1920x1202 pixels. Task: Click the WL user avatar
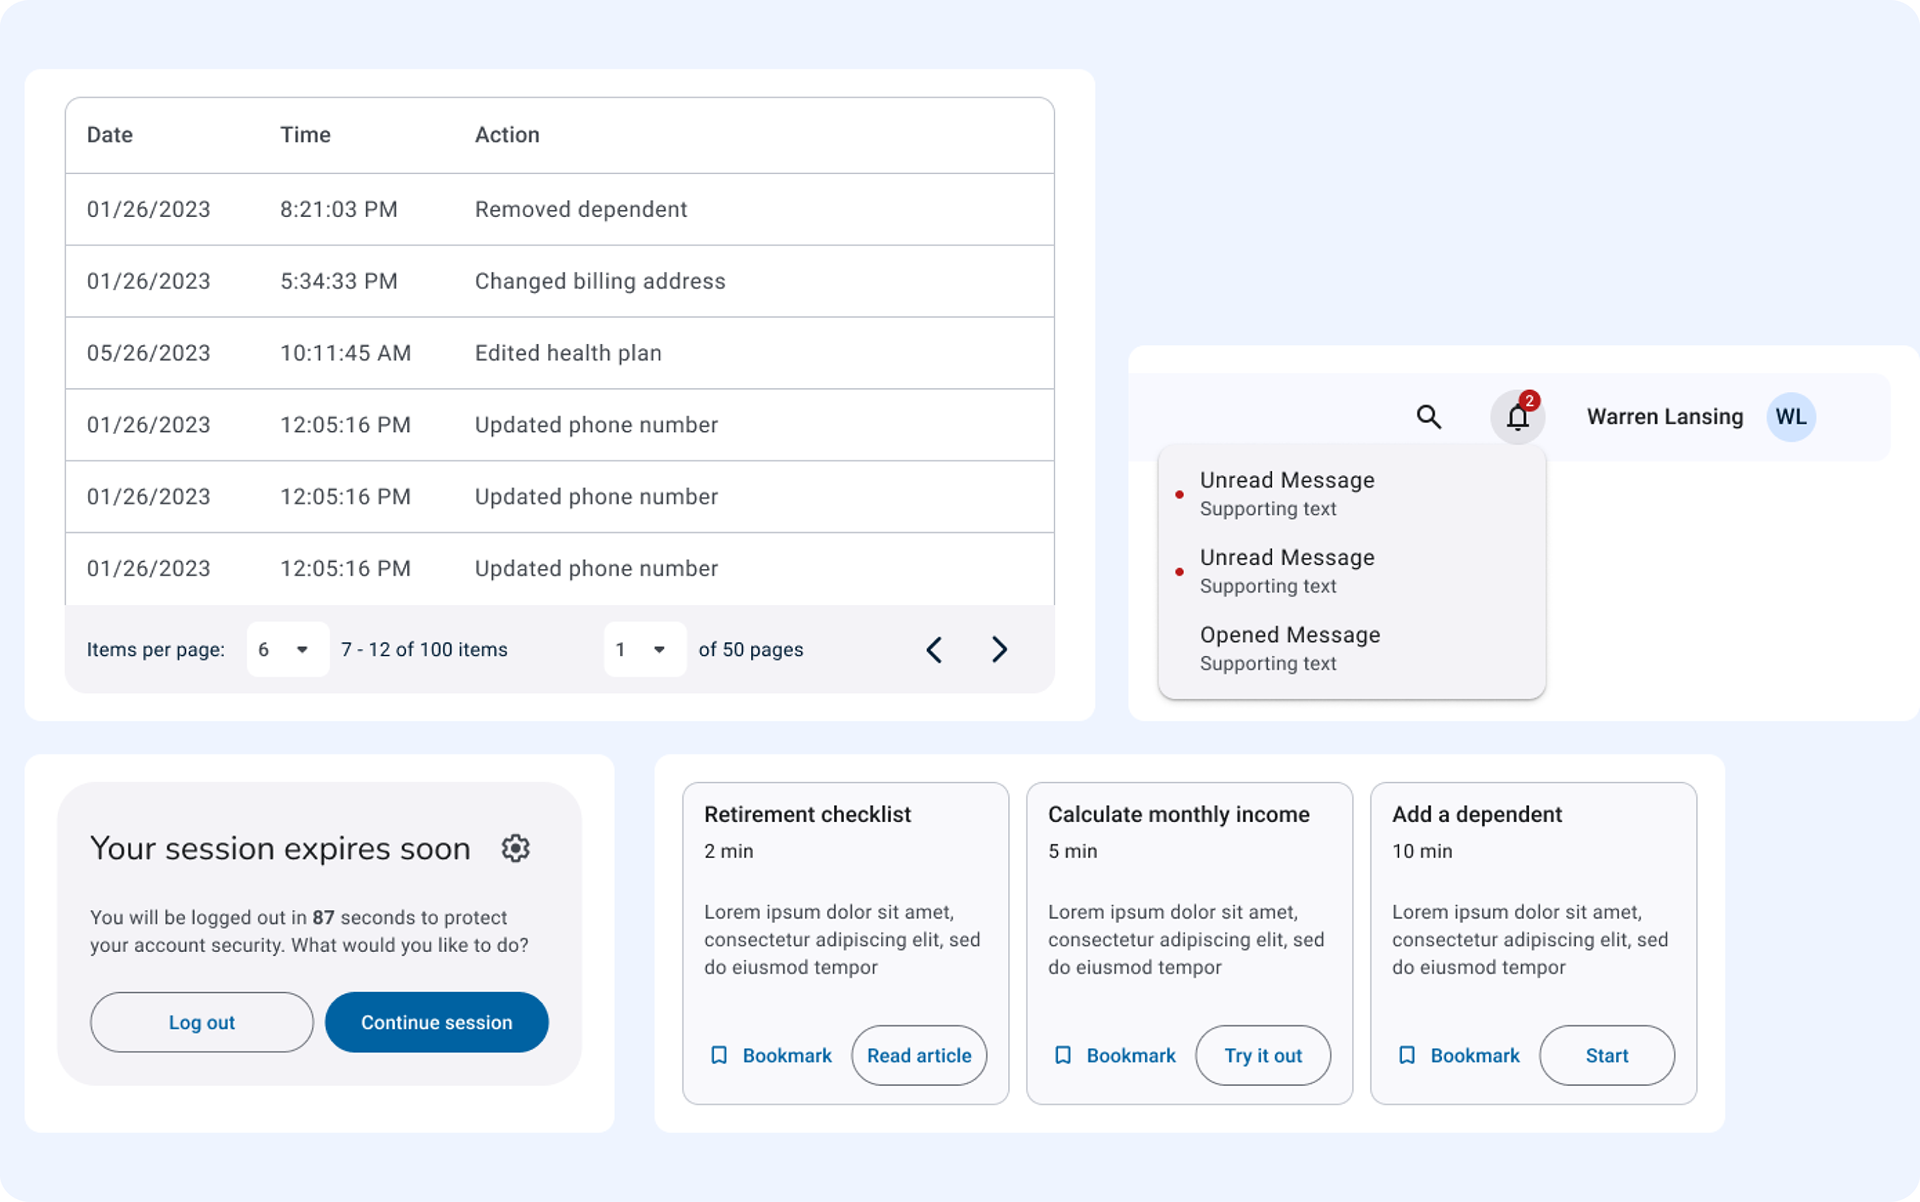coord(1790,417)
